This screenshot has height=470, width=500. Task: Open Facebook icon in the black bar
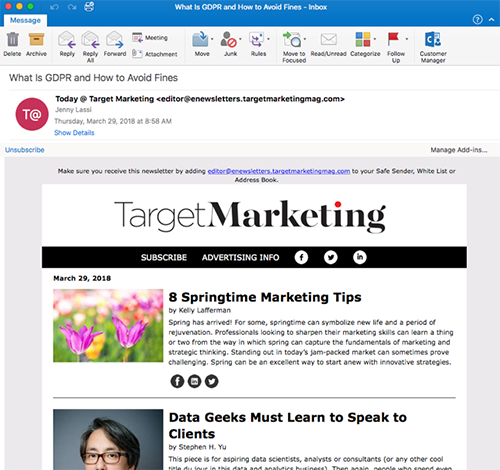301,257
